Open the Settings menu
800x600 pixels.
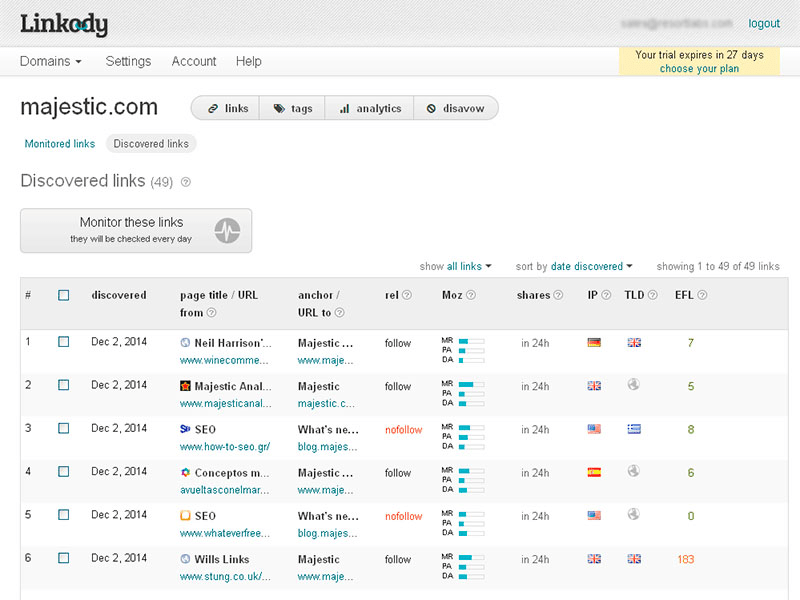coord(128,61)
